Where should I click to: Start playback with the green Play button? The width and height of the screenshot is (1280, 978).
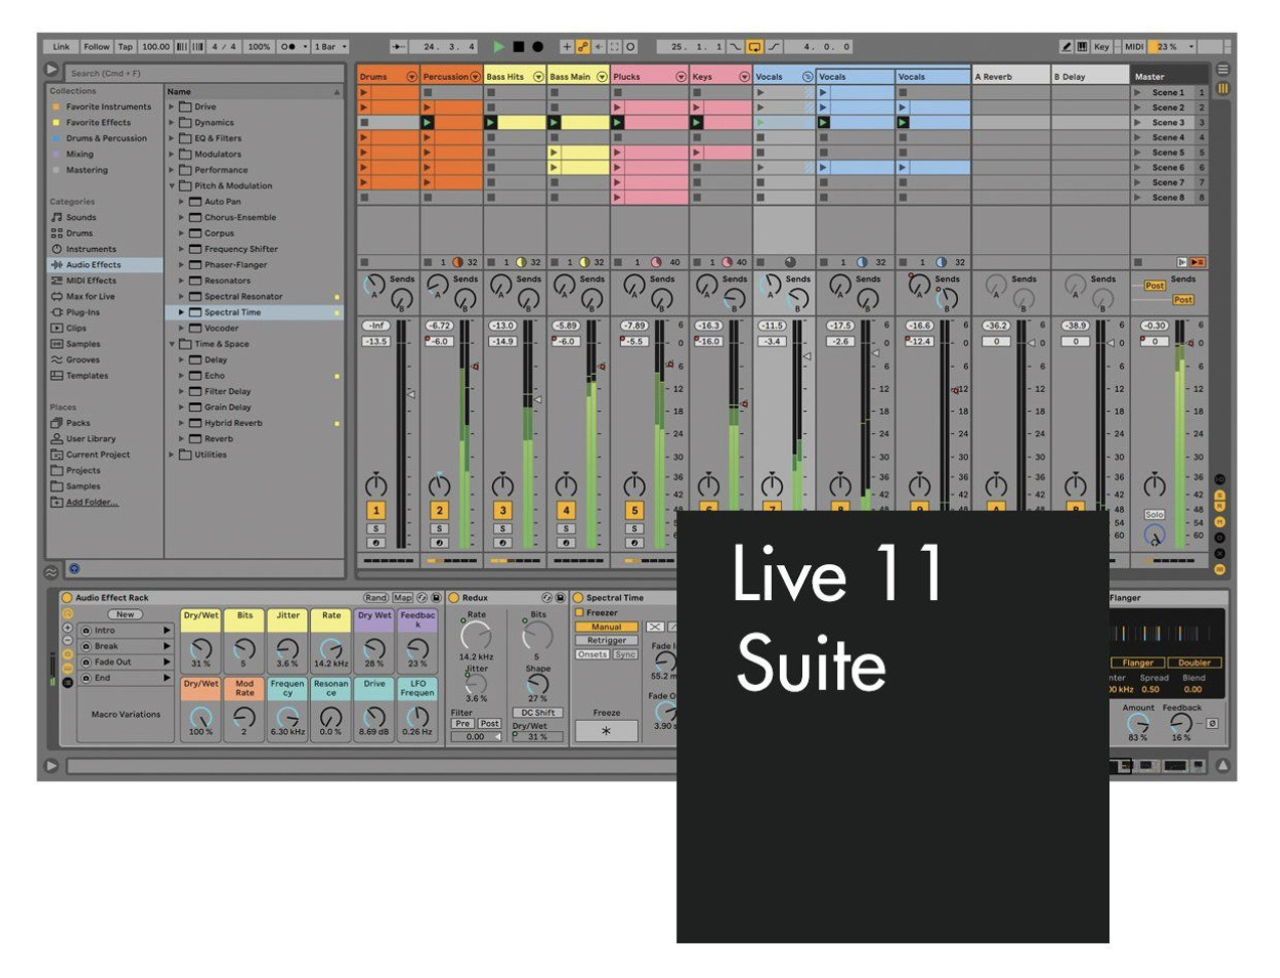(x=499, y=46)
